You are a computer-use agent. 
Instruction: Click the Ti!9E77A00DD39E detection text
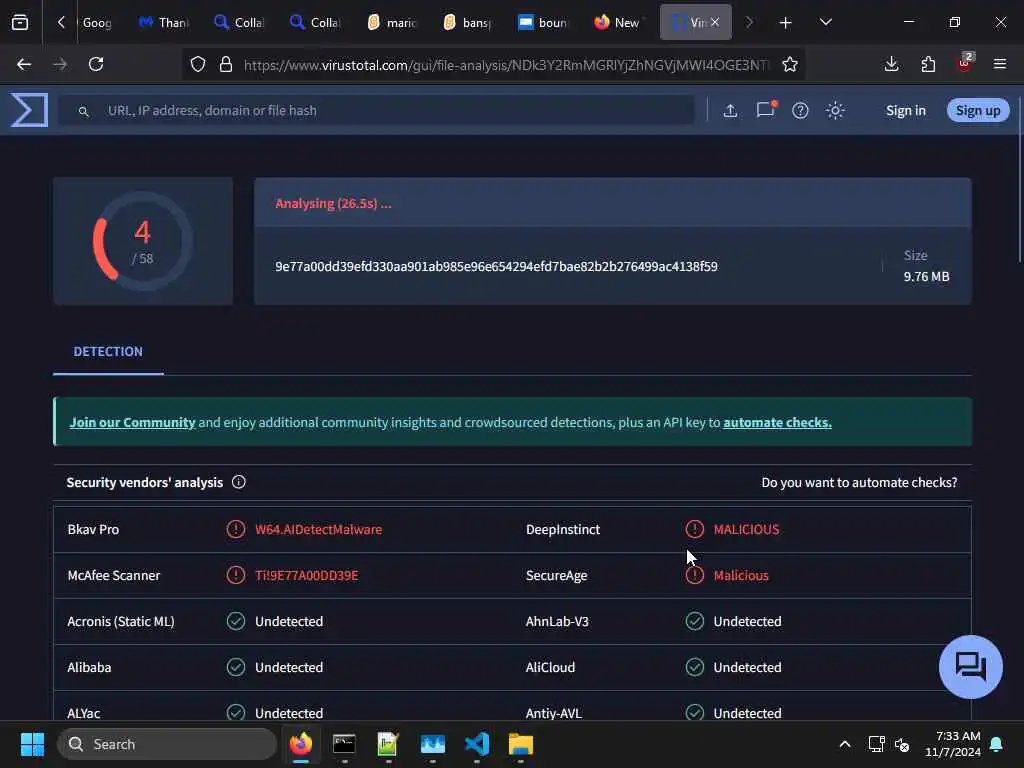pyautogui.click(x=306, y=575)
